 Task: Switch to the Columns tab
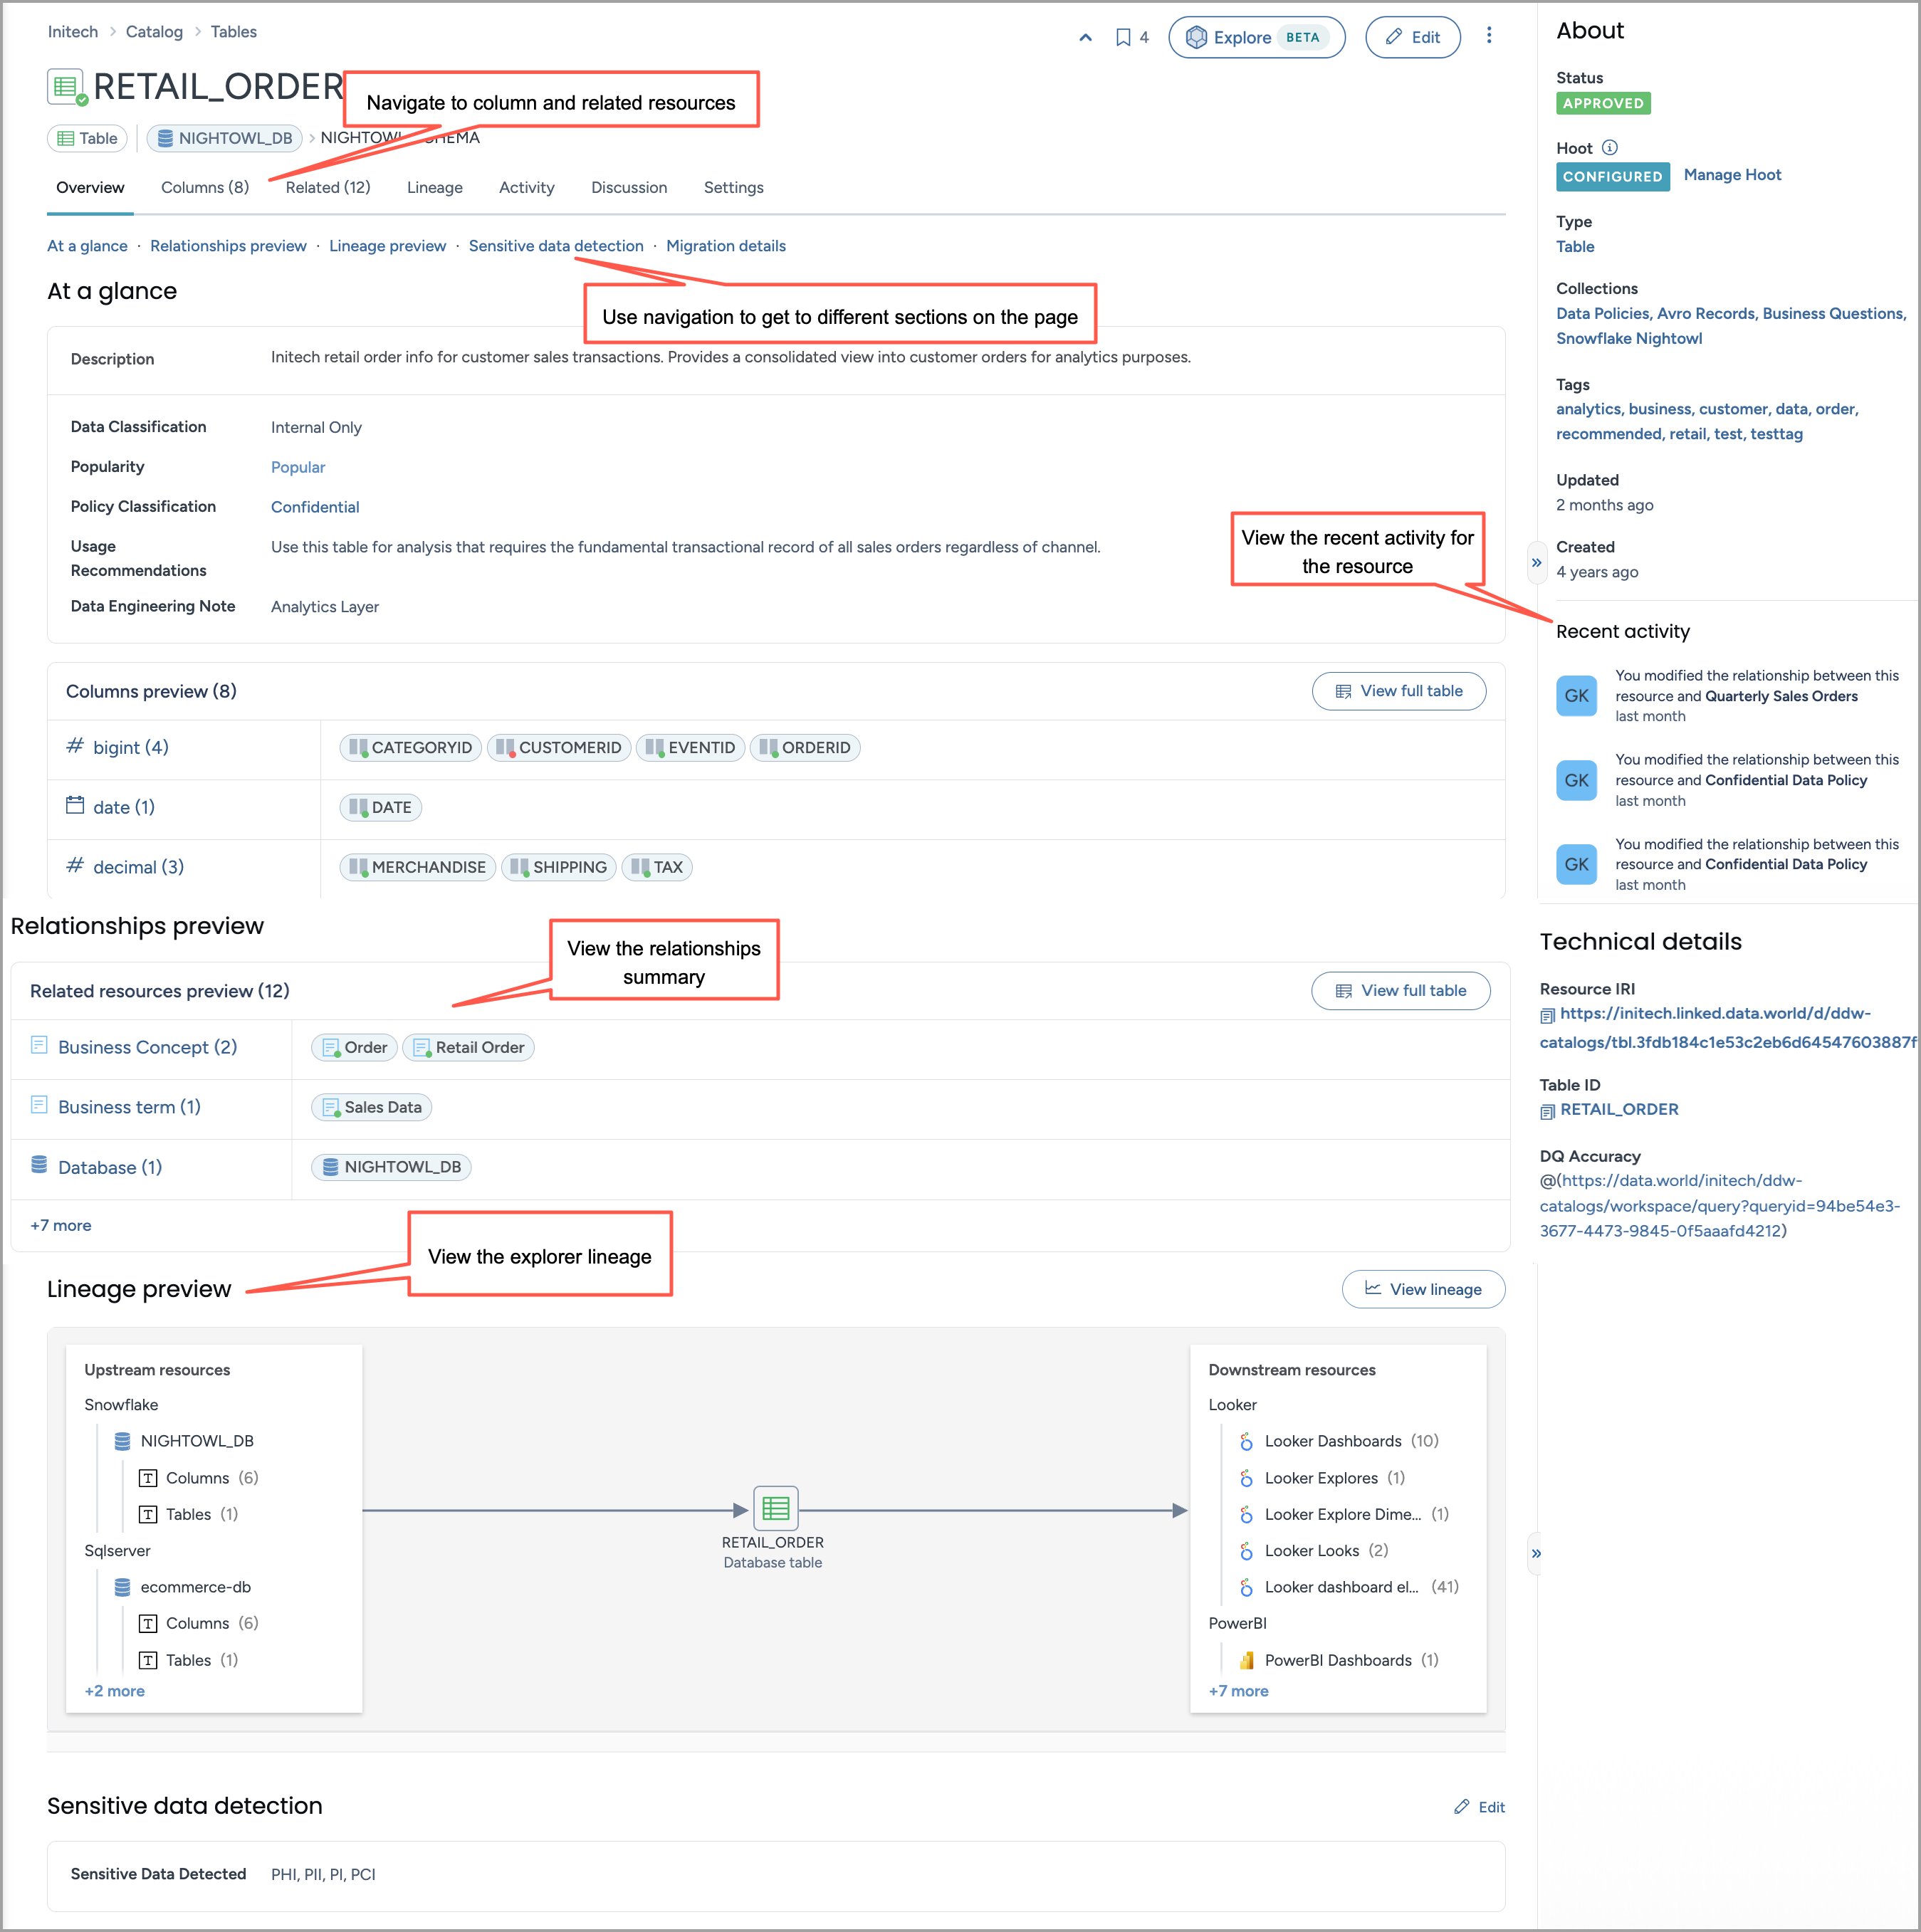(x=204, y=187)
